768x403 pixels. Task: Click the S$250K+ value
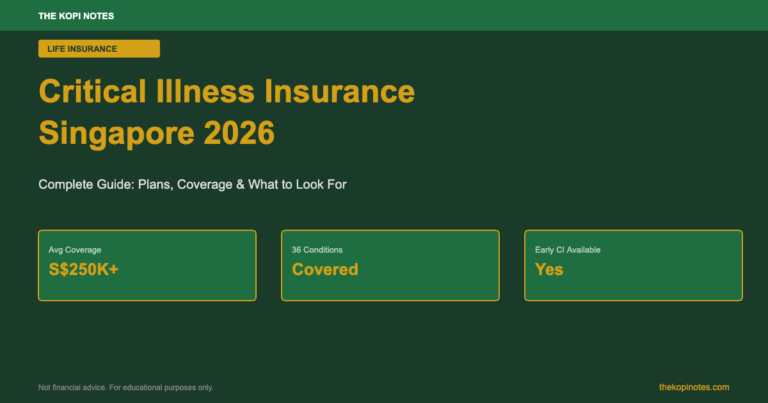(83, 269)
